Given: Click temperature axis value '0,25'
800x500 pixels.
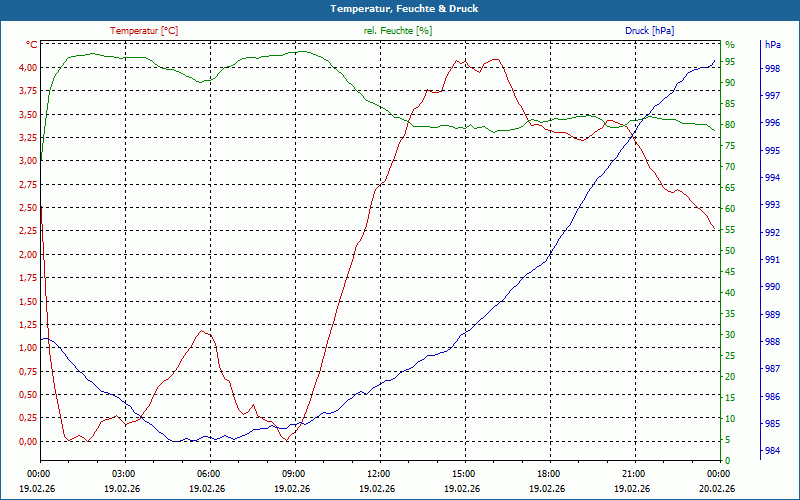Looking at the screenshot, I should point(28,418).
